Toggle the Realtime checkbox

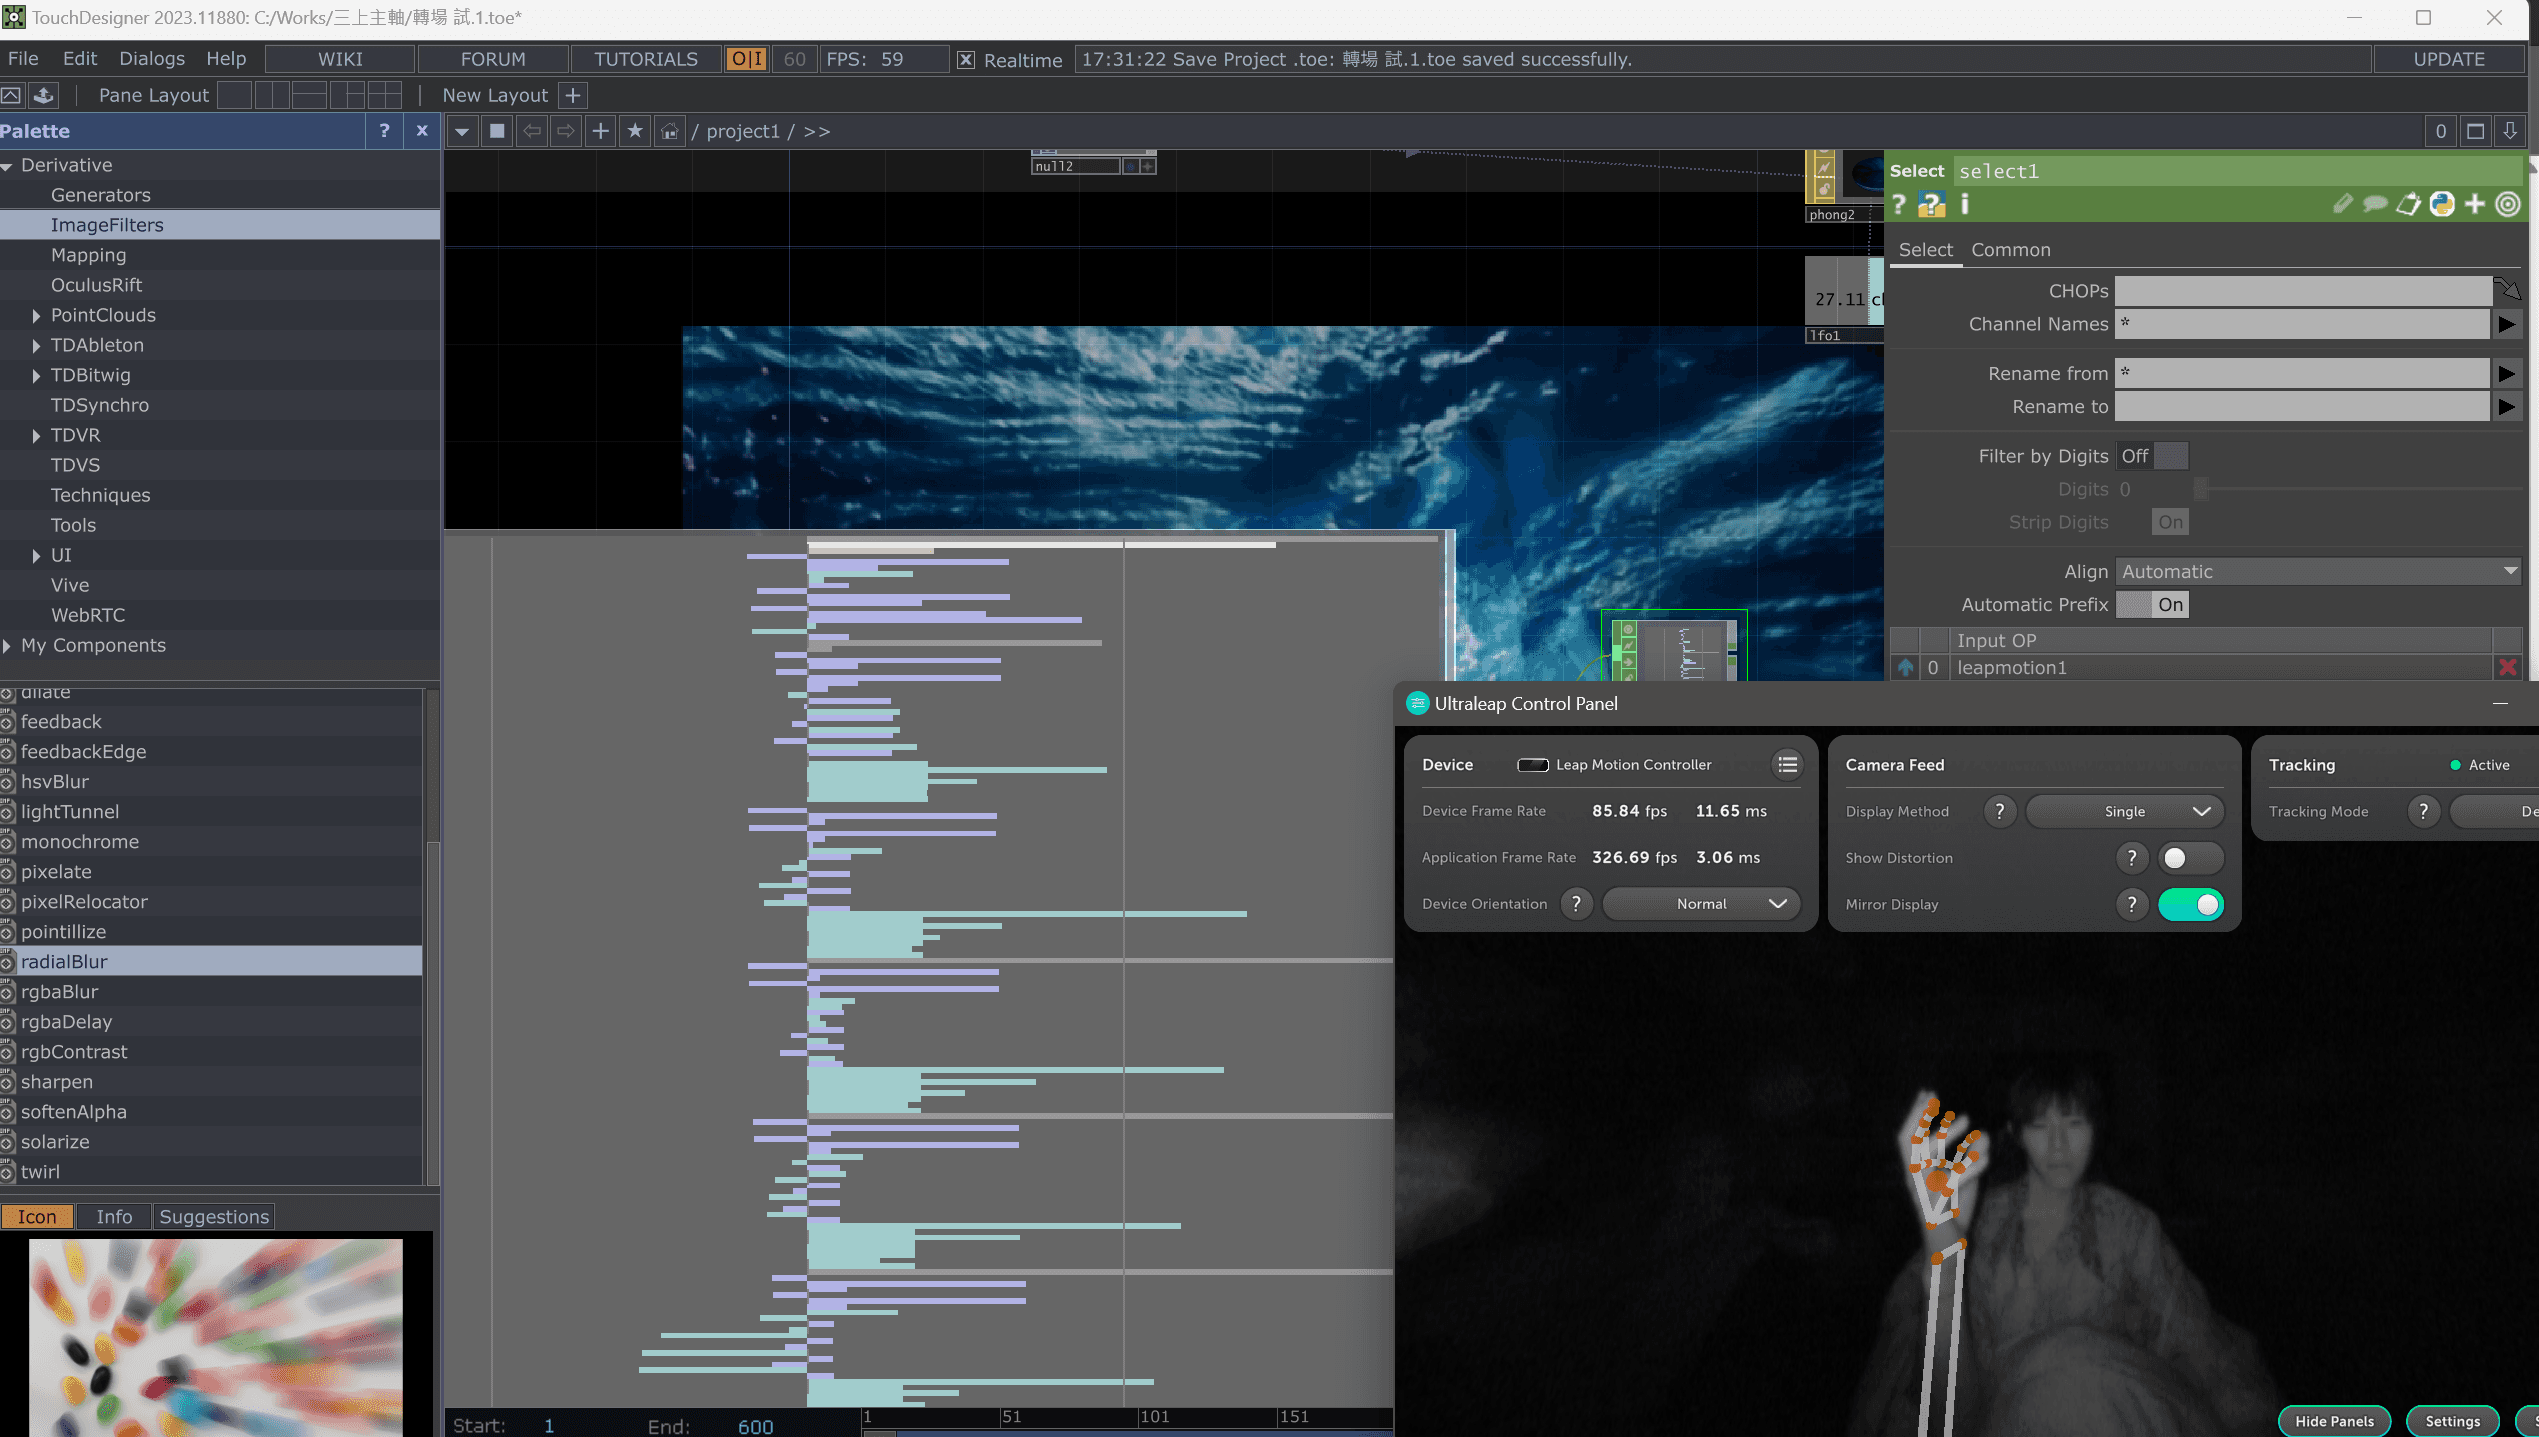tap(966, 60)
